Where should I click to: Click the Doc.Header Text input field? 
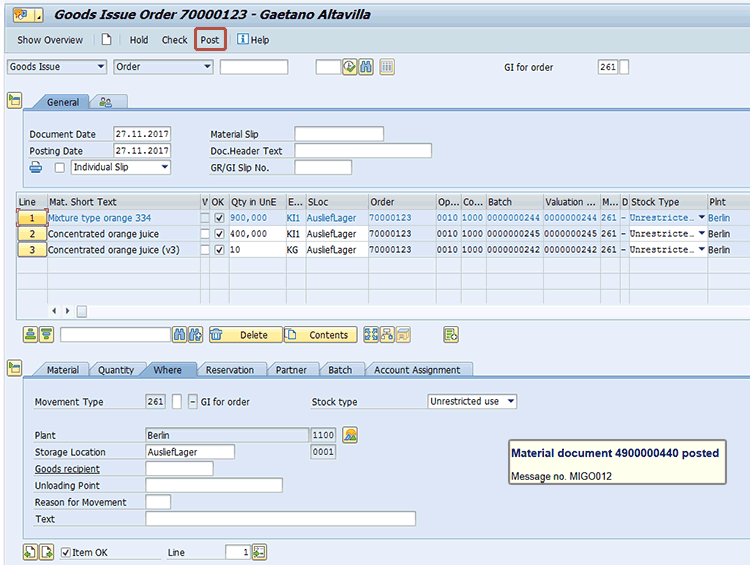362,151
